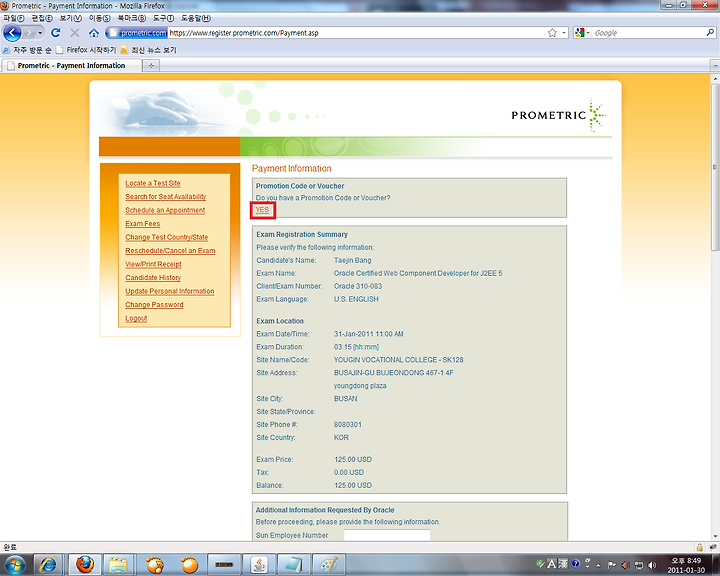Click the vertical page scrollbar thumb
The width and height of the screenshot is (720, 576).
point(715,167)
